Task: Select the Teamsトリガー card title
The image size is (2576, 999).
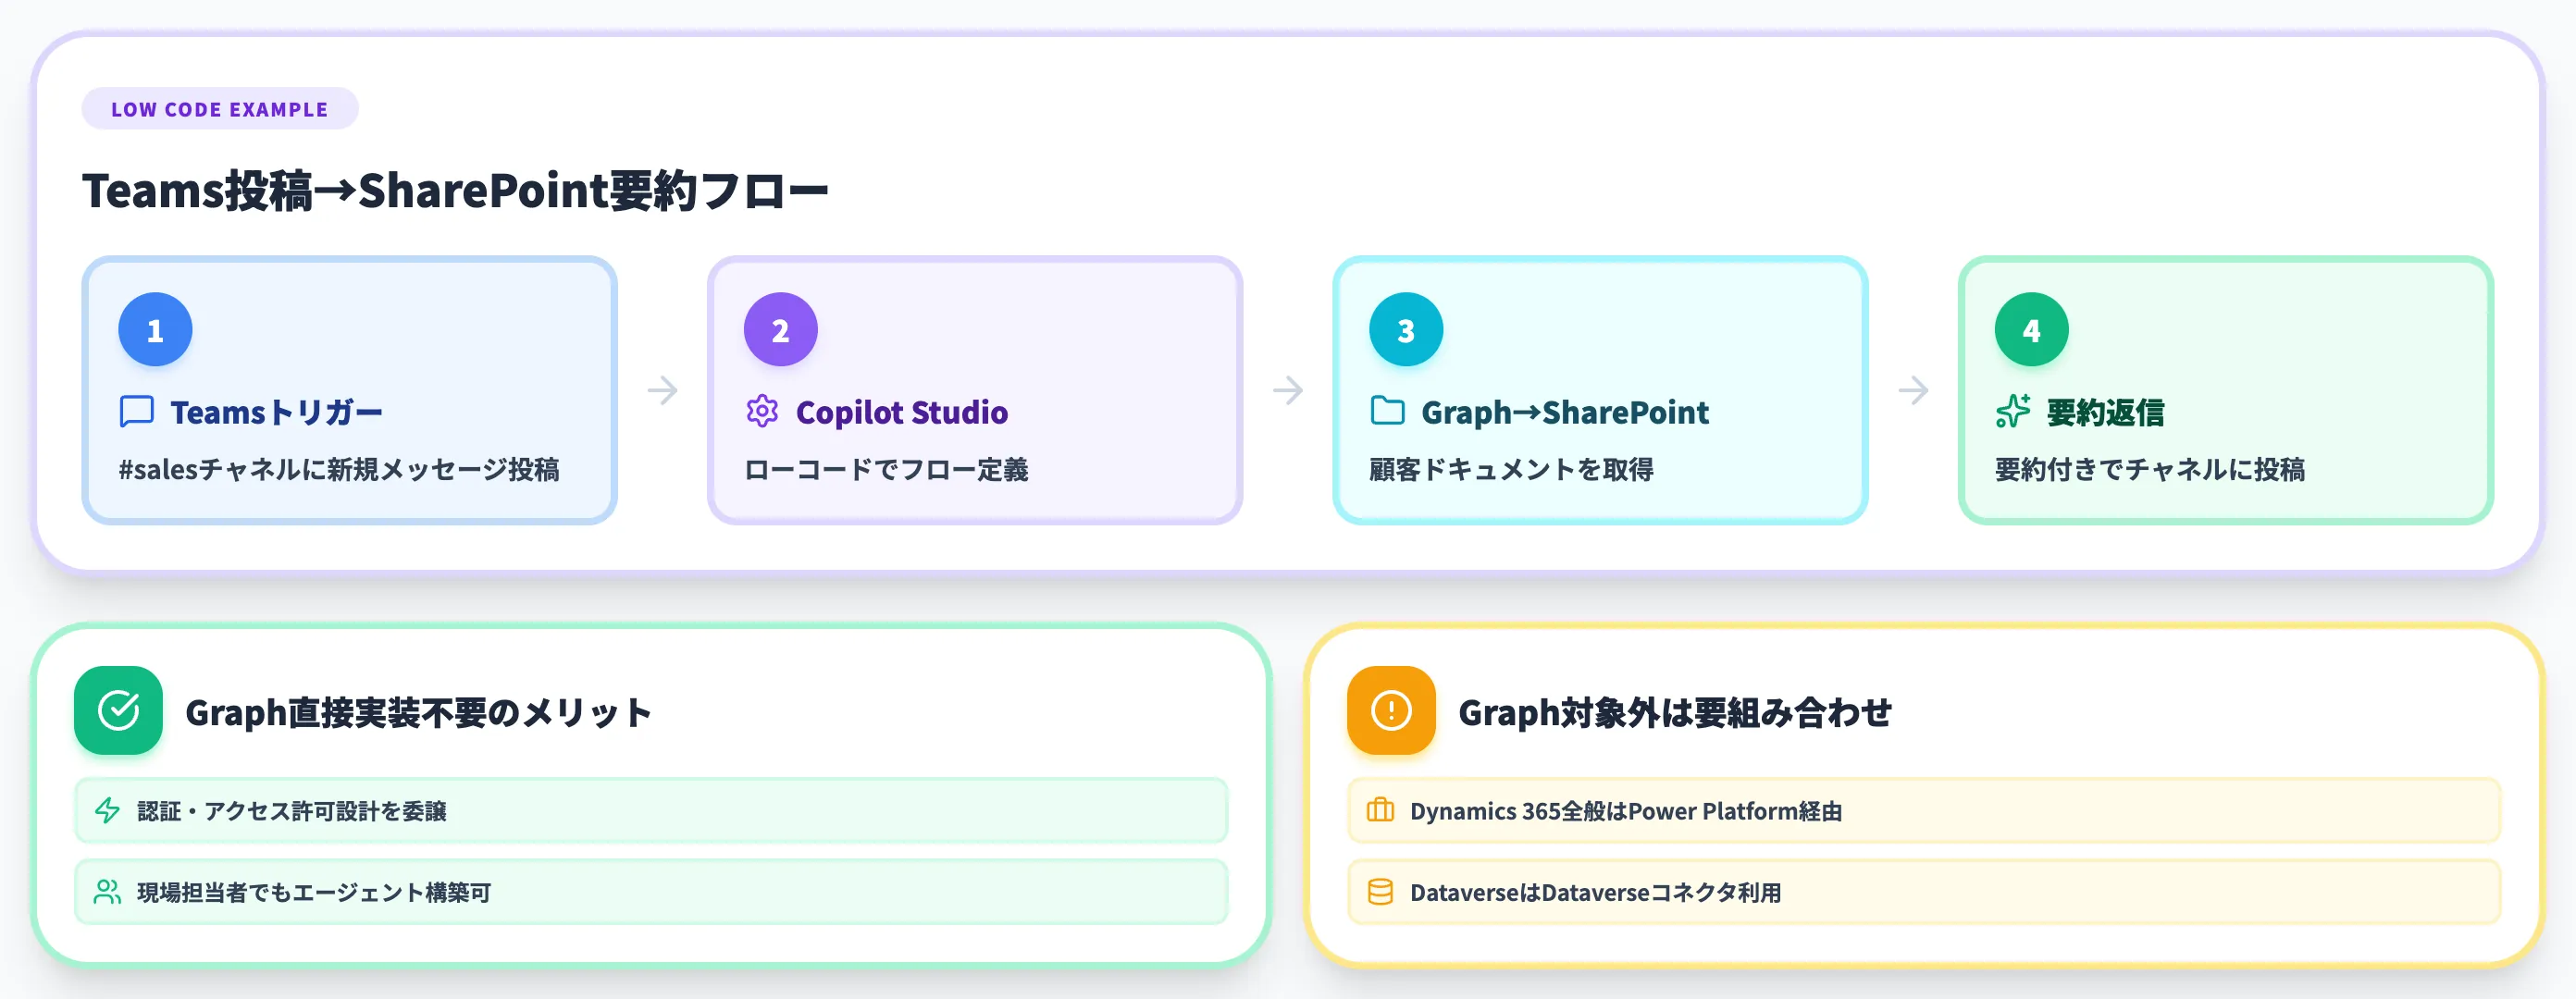Action: pyautogui.click(x=276, y=412)
